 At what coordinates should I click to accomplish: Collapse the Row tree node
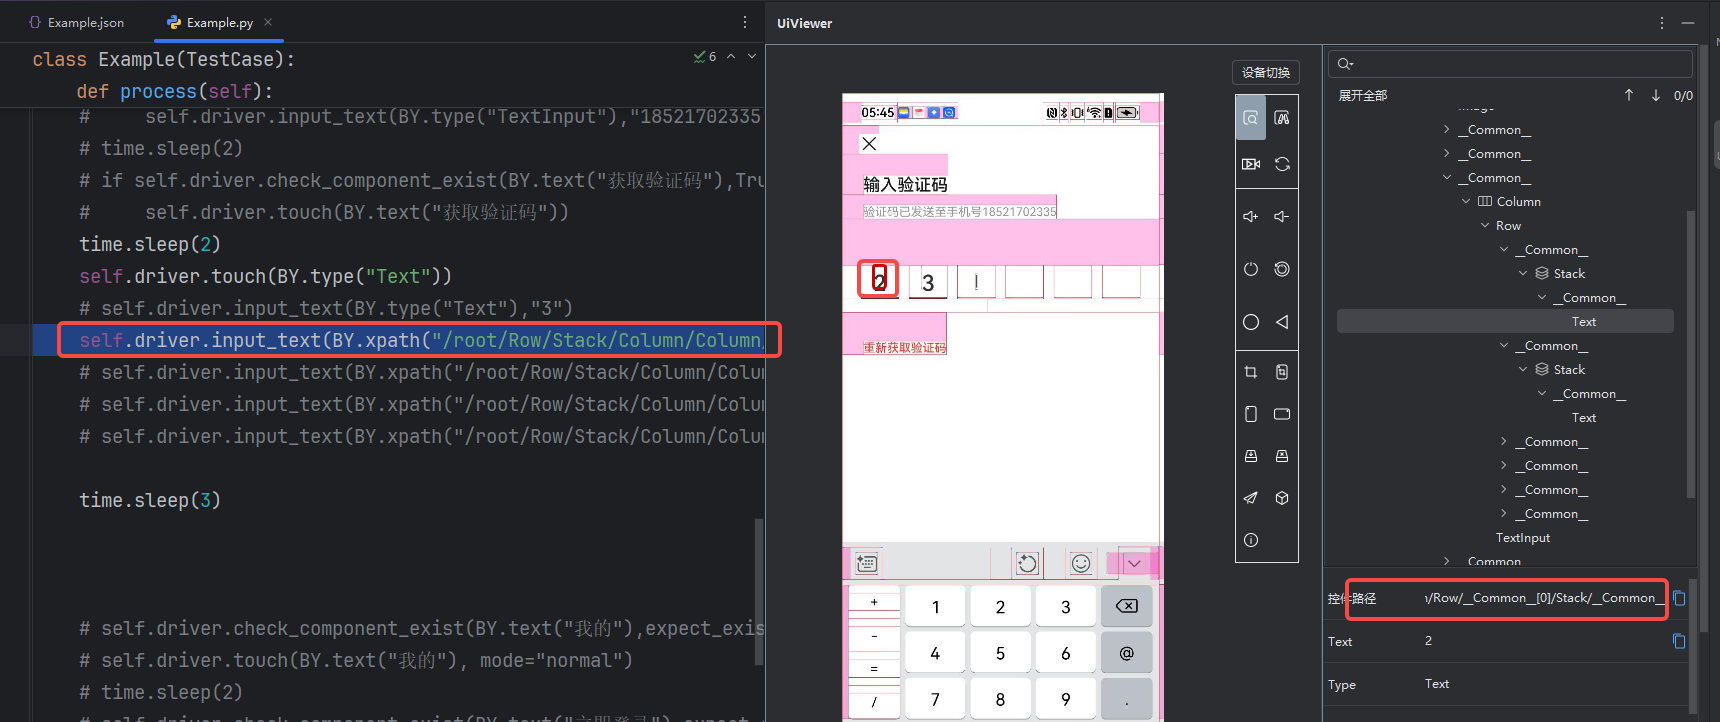click(x=1485, y=226)
